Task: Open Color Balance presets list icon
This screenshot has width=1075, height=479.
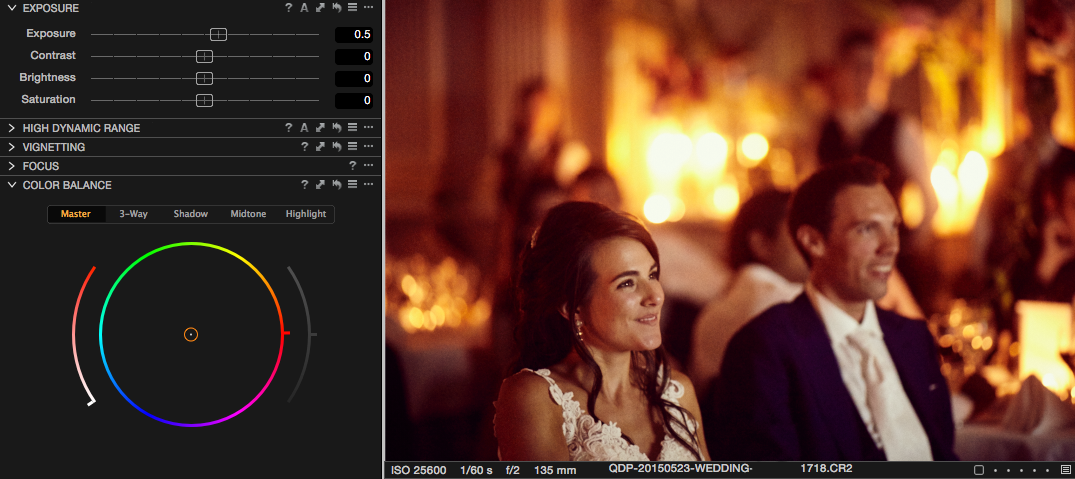Action: pyautogui.click(x=352, y=185)
